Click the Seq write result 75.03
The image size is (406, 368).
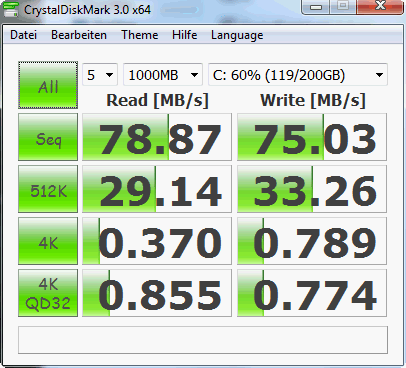tap(312, 137)
